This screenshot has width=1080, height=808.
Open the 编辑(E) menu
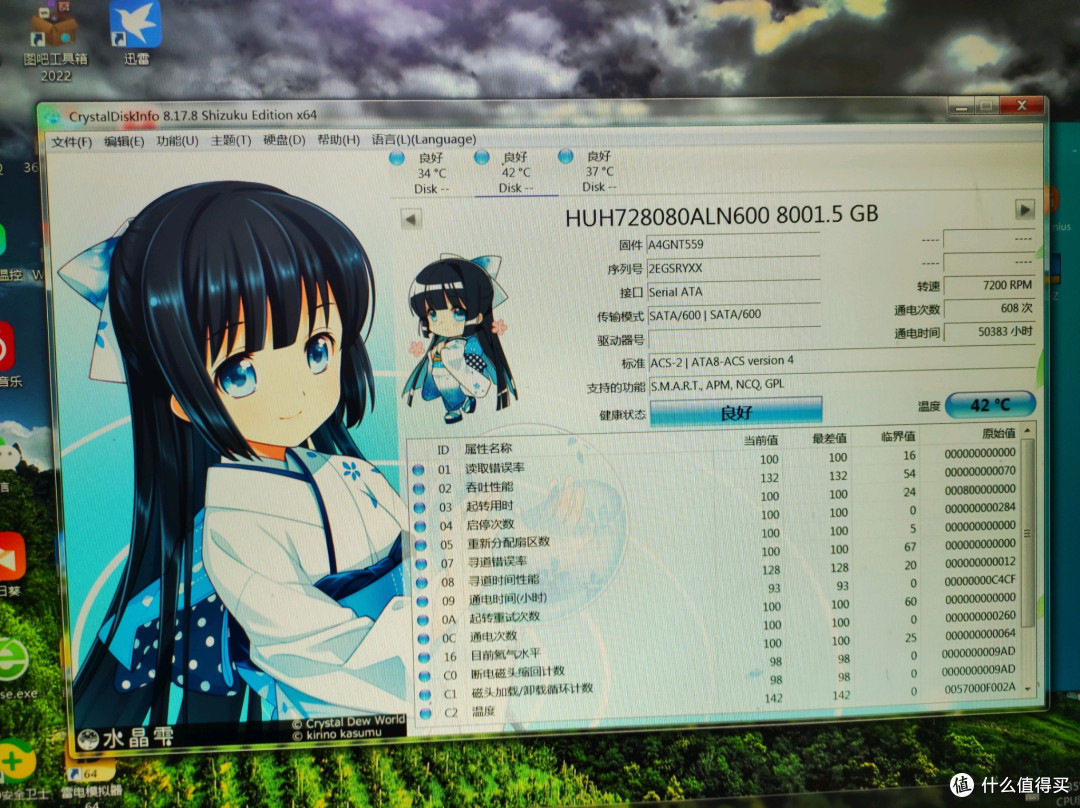pyautogui.click(x=124, y=141)
